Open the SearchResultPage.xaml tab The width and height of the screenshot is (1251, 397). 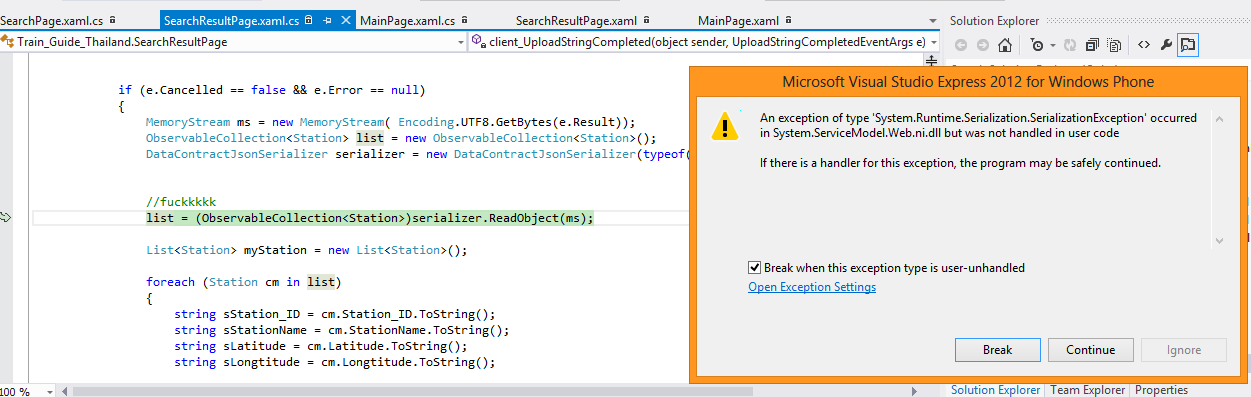coord(577,20)
